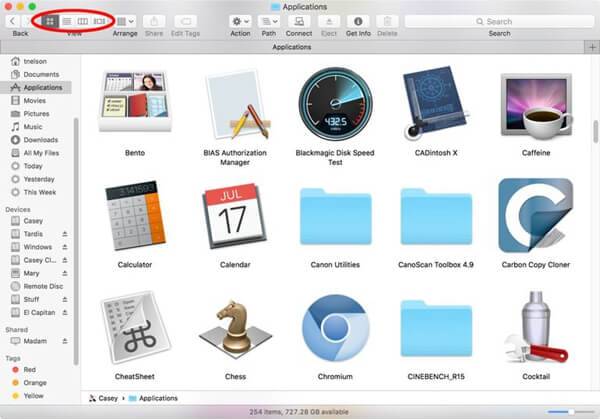600x419 pixels.
Task: Select the Applications tab
Action: 292,47
